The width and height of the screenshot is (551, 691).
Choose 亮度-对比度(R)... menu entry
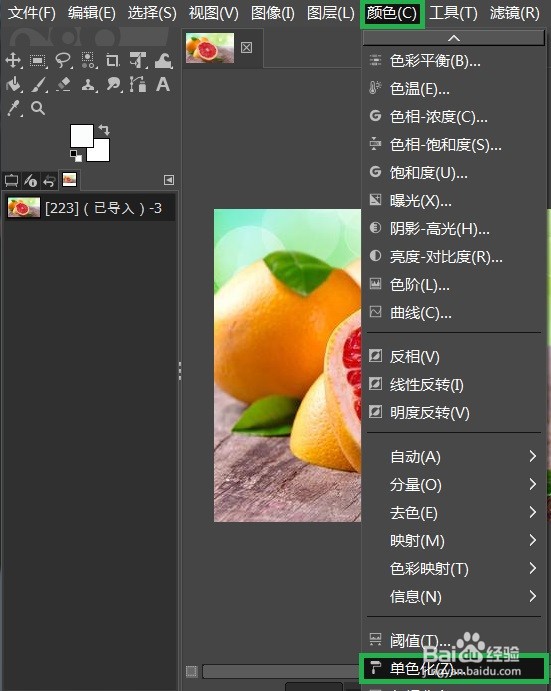click(454, 256)
